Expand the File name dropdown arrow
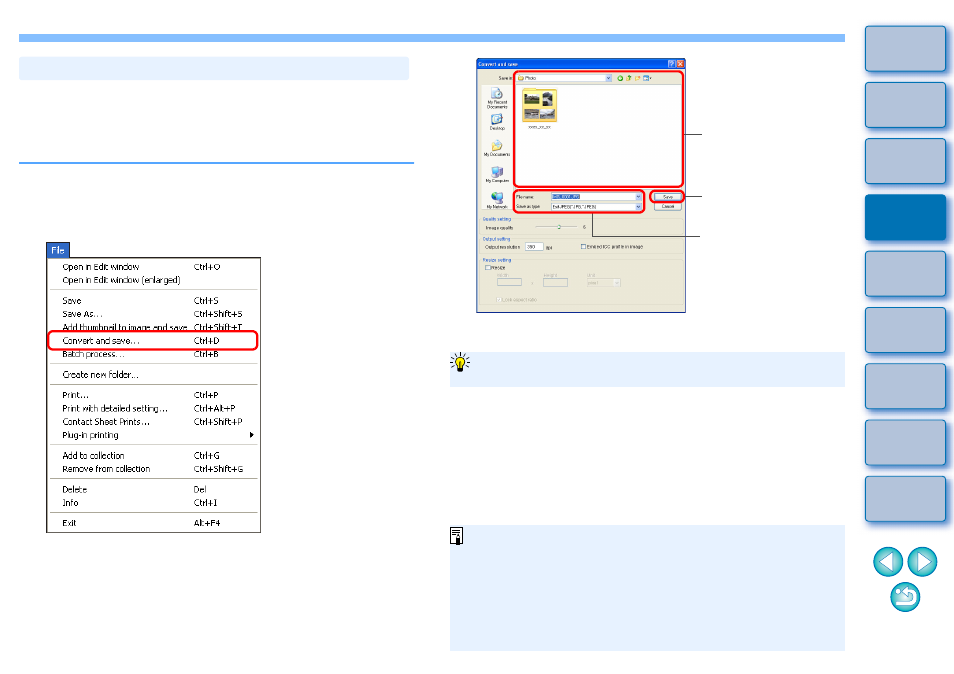 pyautogui.click(x=638, y=196)
